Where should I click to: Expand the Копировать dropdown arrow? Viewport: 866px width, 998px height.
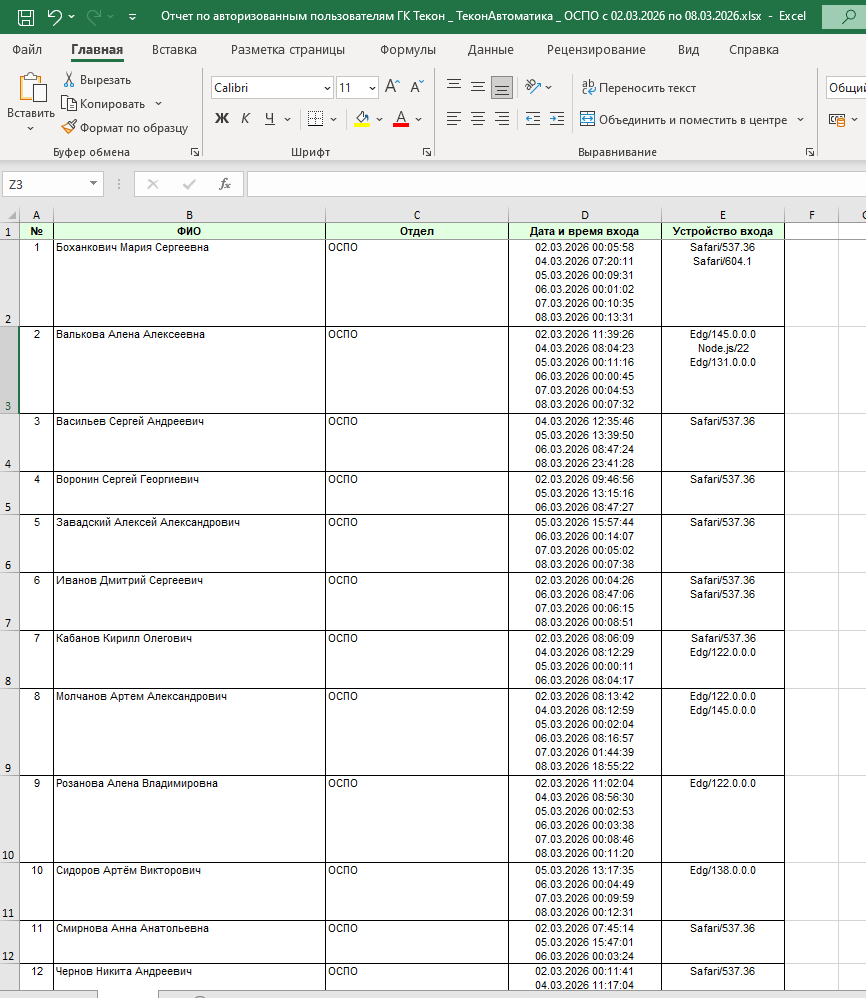158,104
